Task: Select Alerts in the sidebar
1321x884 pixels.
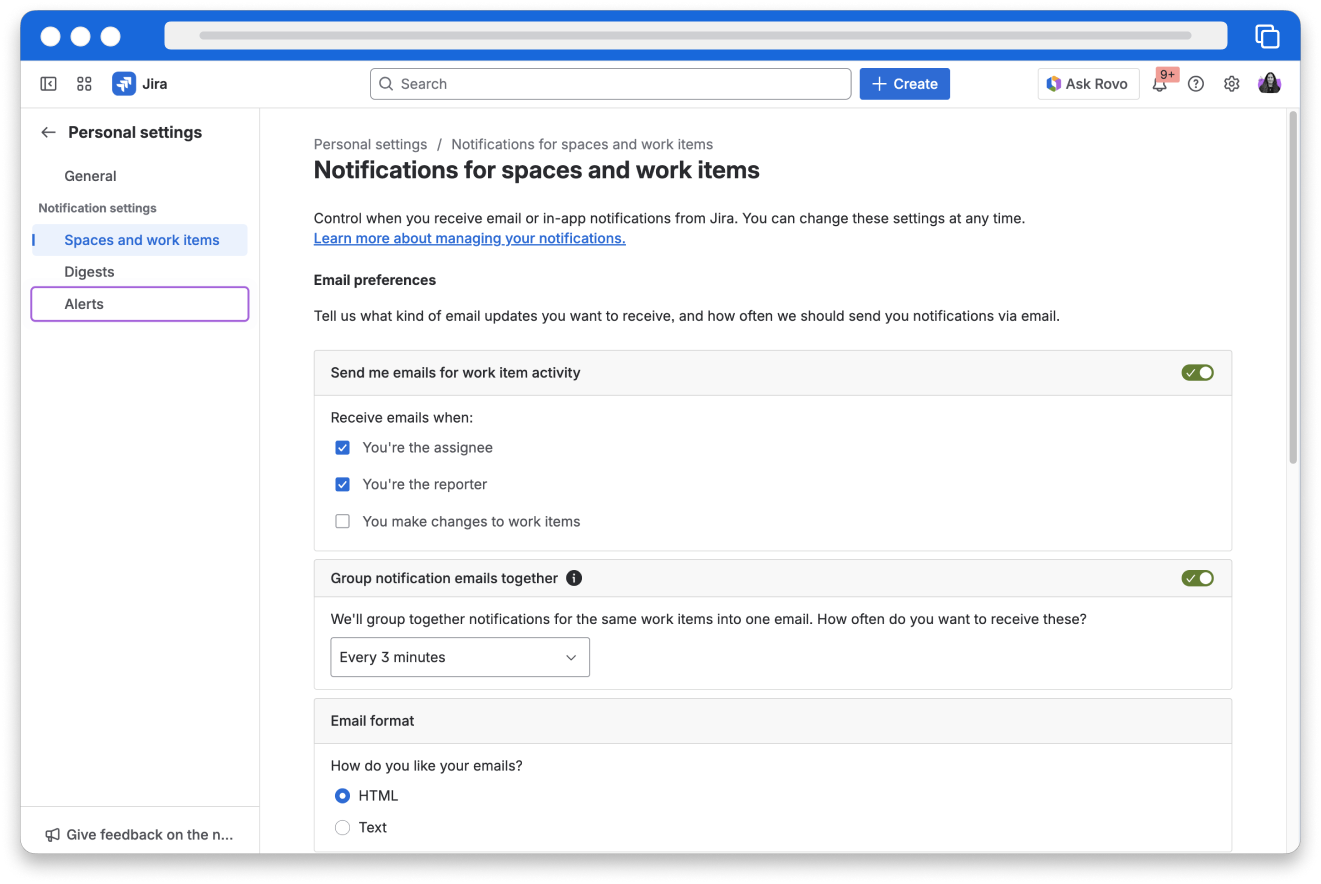Action: pos(84,304)
